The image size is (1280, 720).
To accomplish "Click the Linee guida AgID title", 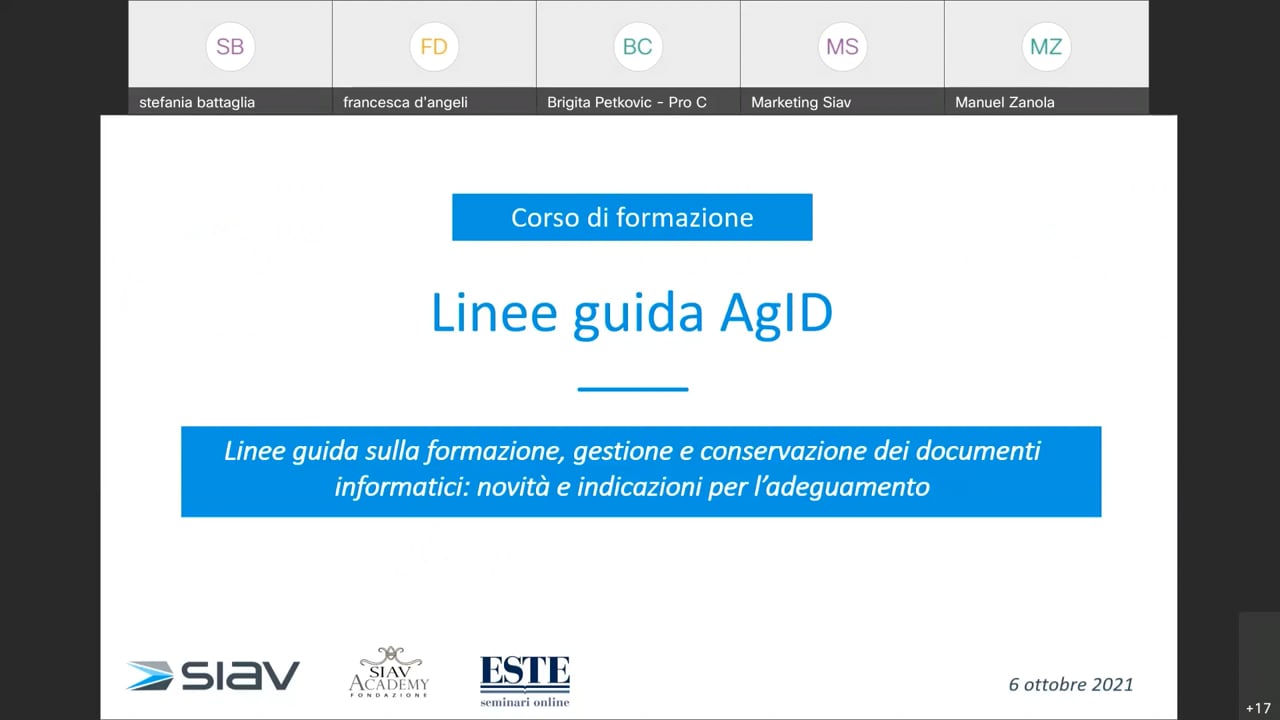I will tap(632, 313).
